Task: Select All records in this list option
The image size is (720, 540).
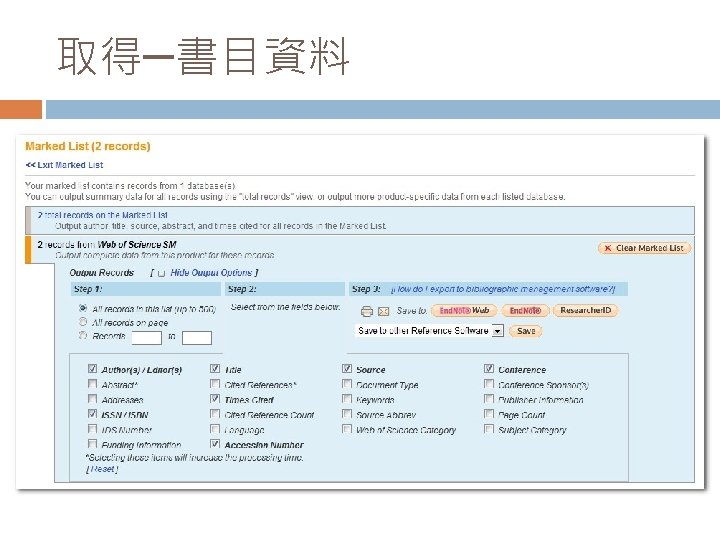Action: pos(83,308)
